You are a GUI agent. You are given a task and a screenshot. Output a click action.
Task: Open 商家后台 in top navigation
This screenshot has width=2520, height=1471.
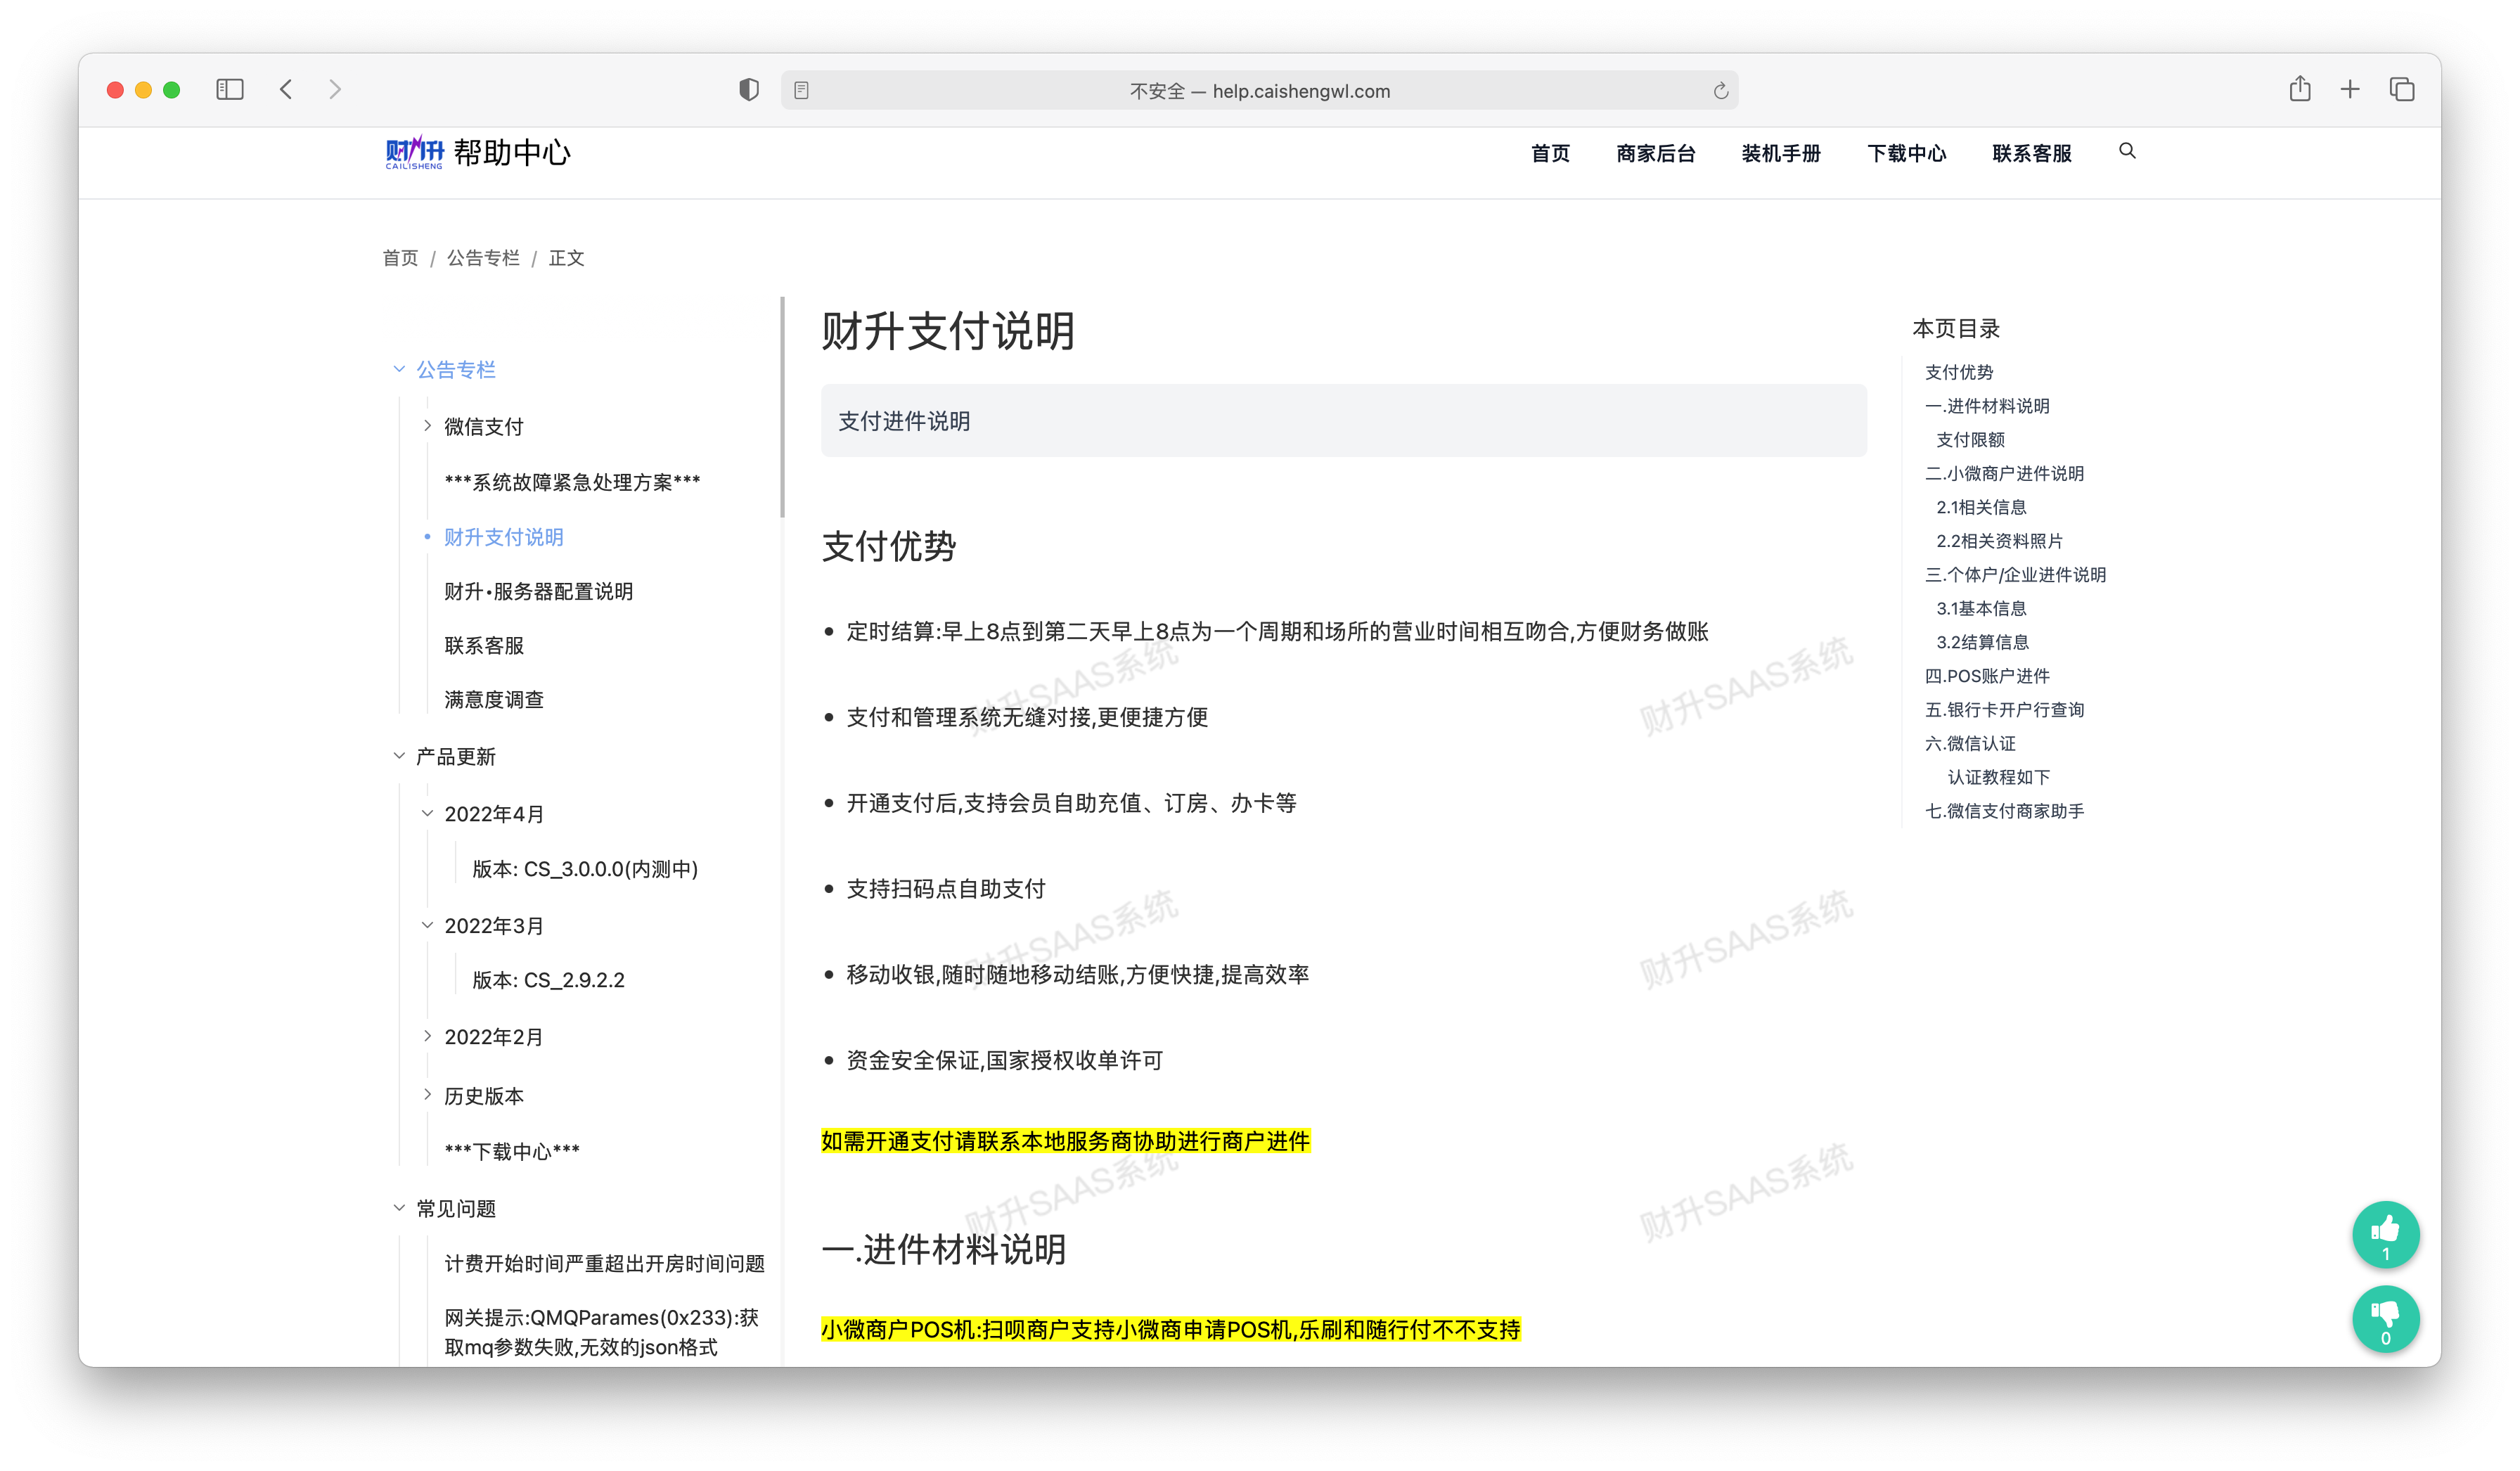tap(1656, 153)
